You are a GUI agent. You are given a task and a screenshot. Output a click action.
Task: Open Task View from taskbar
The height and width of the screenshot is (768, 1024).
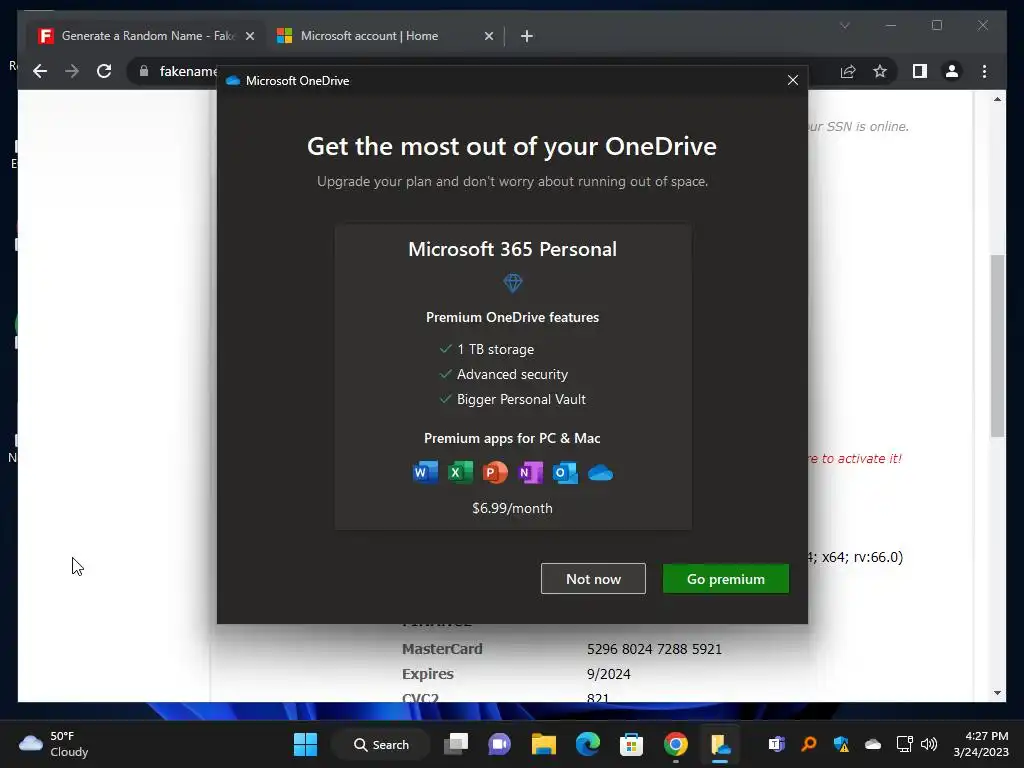point(456,744)
